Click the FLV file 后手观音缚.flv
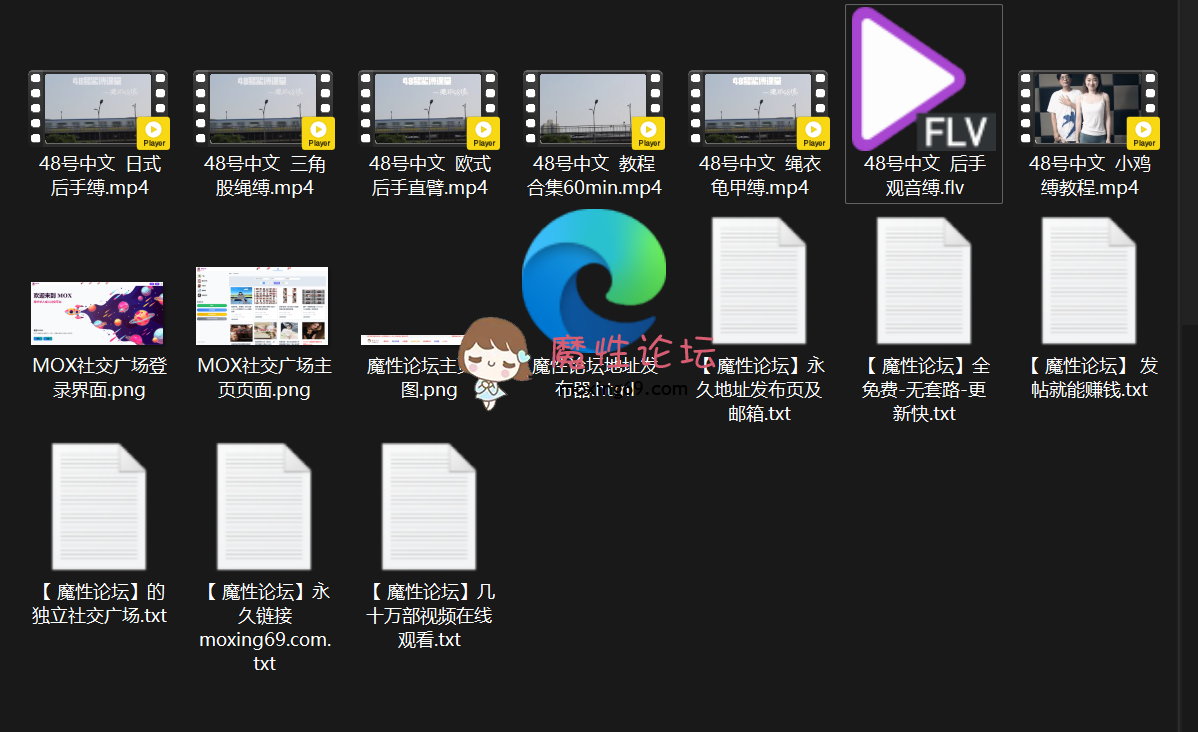Viewport: 1198px width, 732px height. pos(923,80)
